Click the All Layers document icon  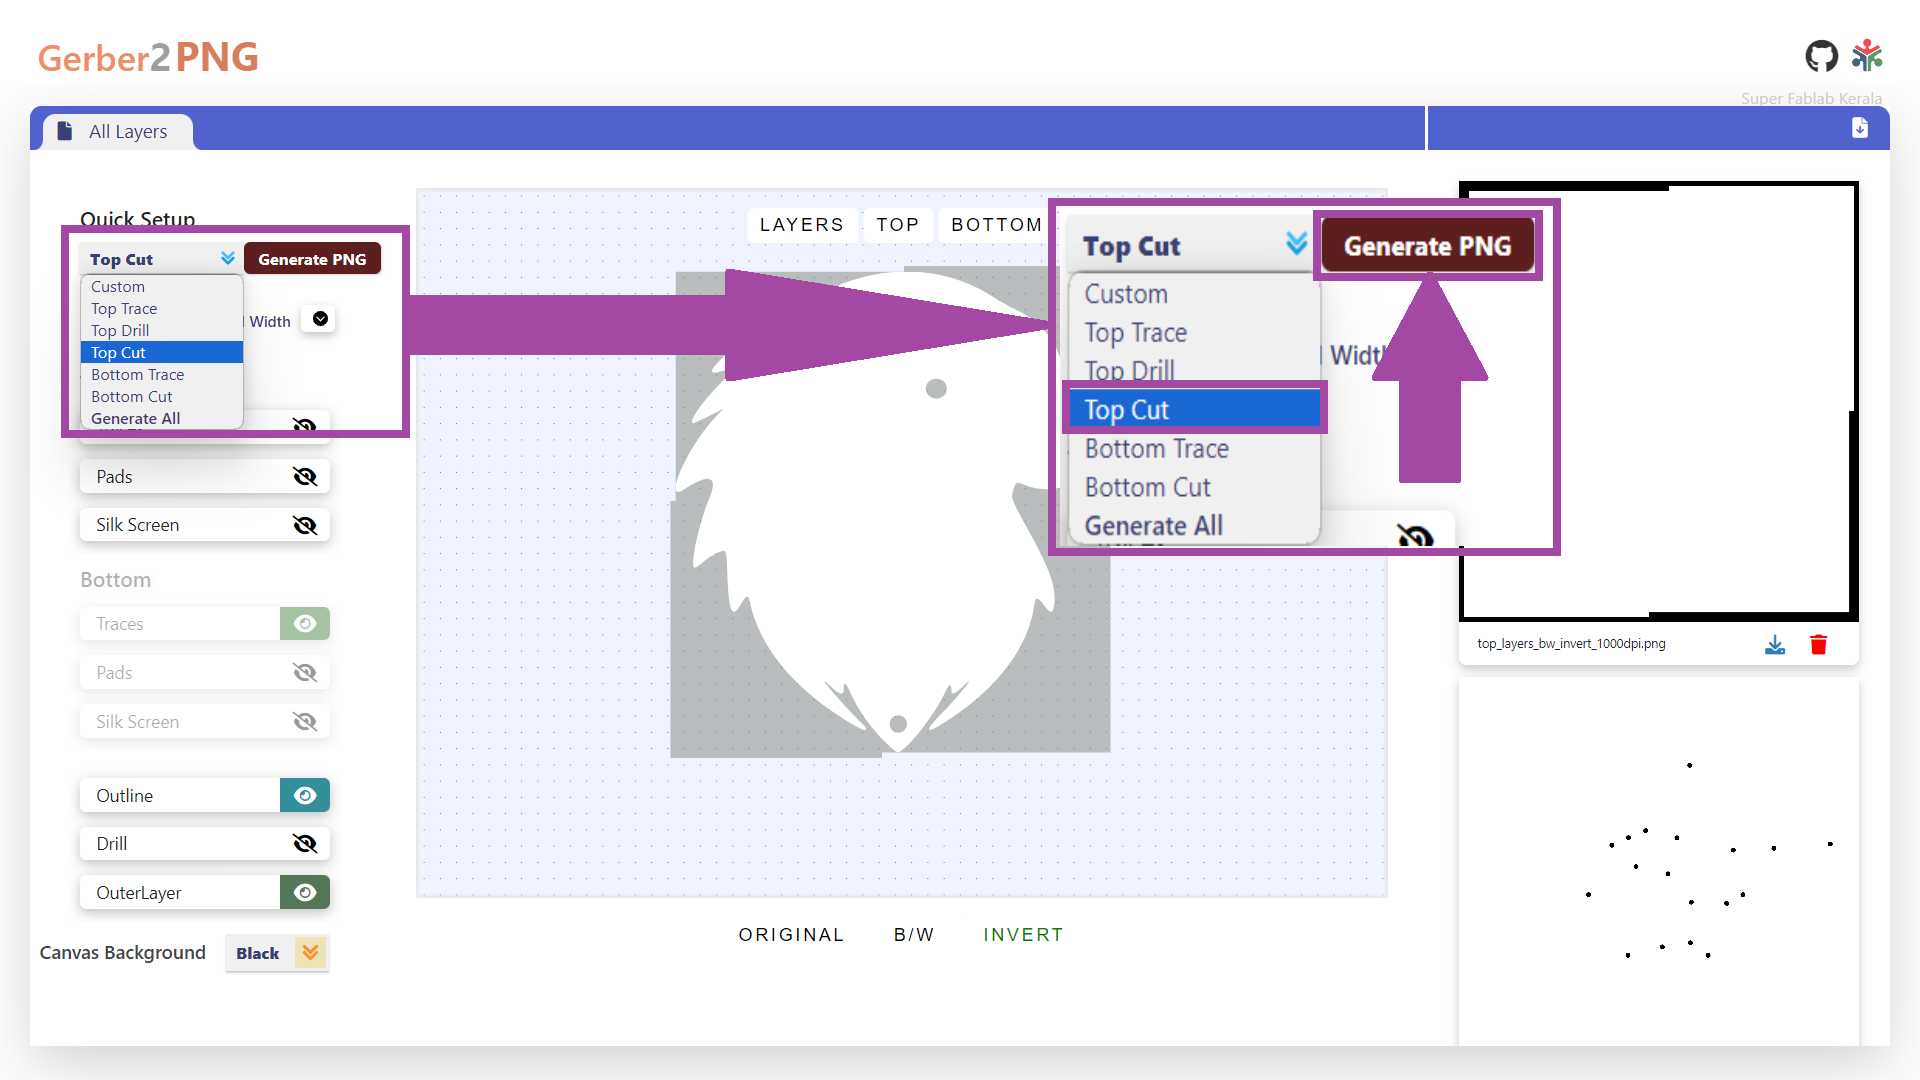click(65, 131)
